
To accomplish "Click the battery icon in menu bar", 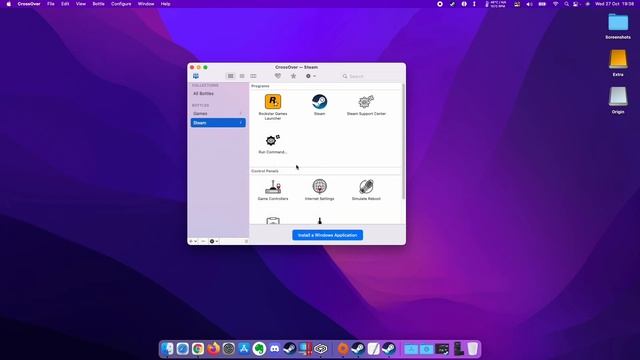I will (x=542, y=4).
